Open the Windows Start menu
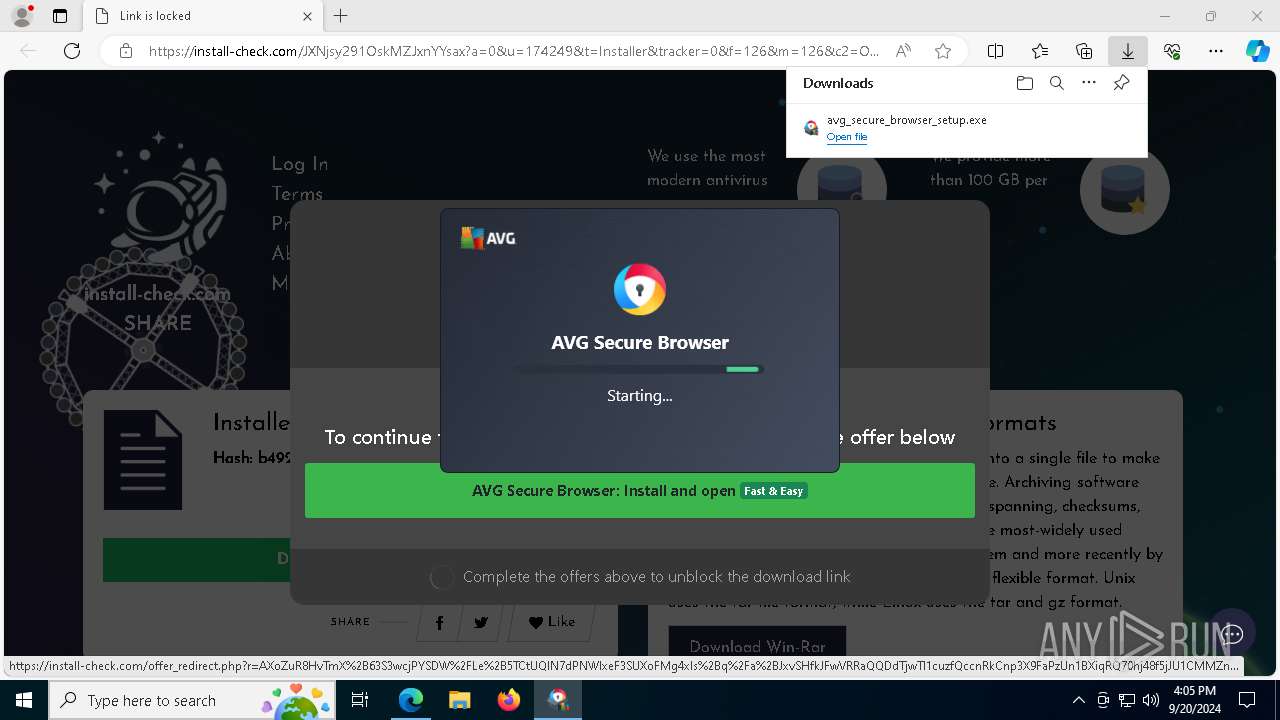This screenshot has width=1280, height=720. click(x=24, y=700)
